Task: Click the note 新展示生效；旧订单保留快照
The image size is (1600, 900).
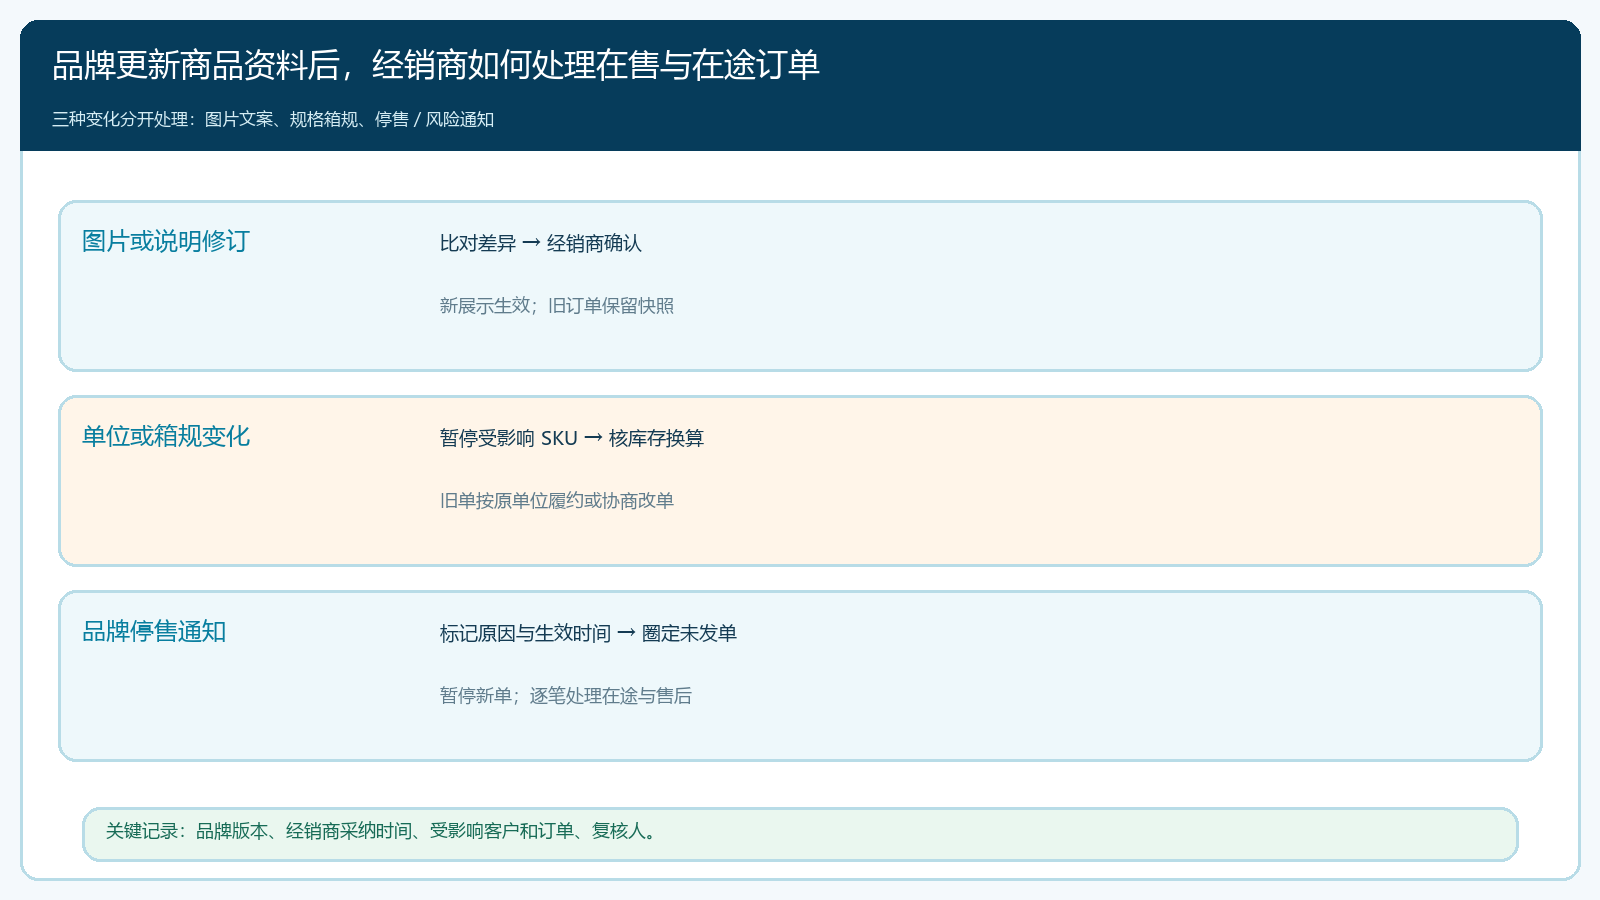Action: [x=557, y=305]
